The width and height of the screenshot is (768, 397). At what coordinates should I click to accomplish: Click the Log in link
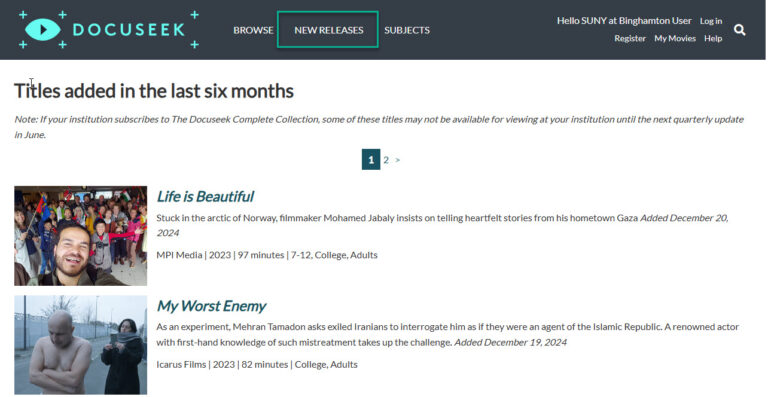pyautogui.click(x=711, y=21)
